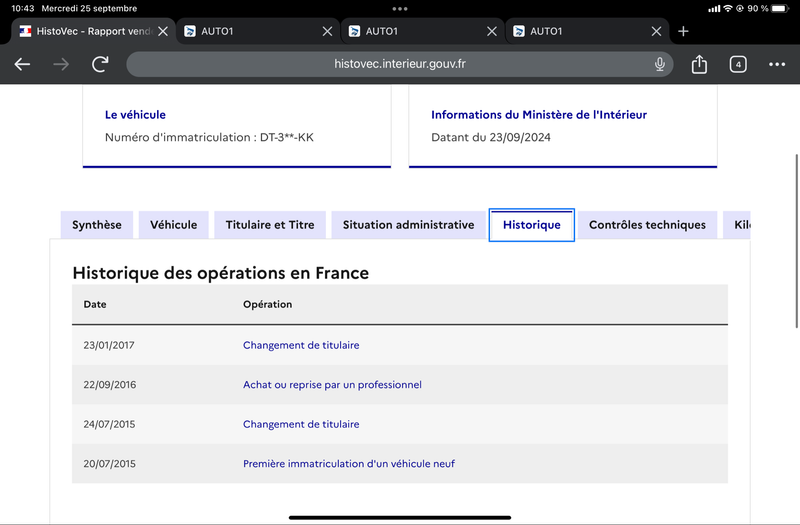Viewport: 800px width, 525px height.
Task: Go back with the browser back arrow
Action: 22,64
